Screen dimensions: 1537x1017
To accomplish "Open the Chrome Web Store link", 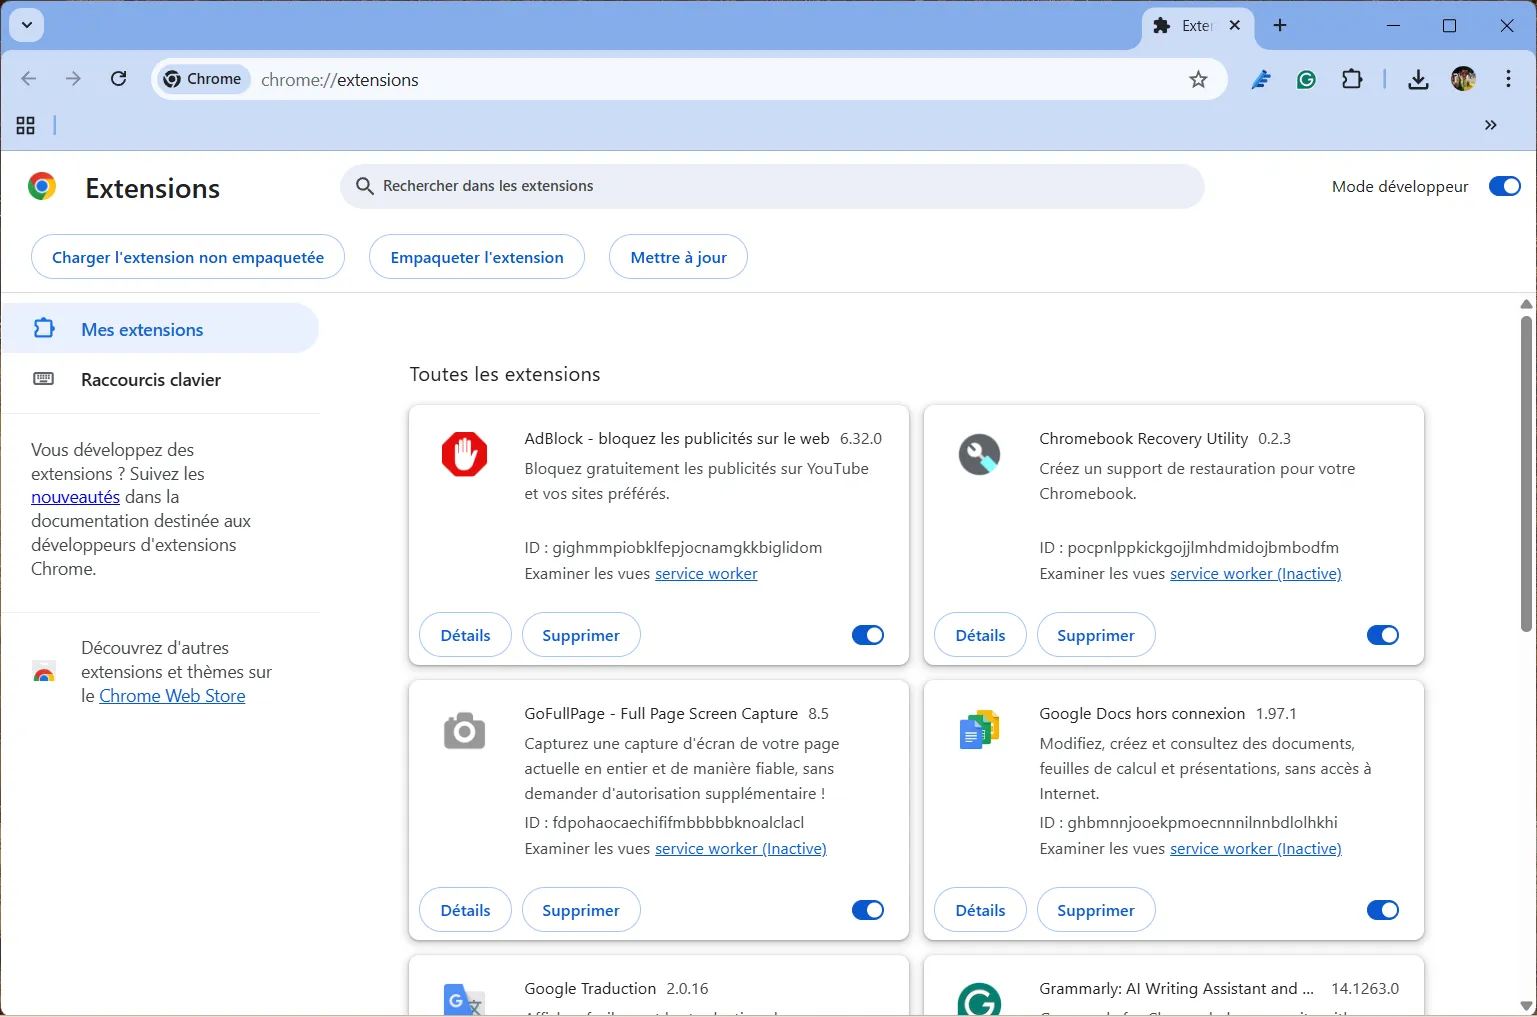I will click(171, 695).
